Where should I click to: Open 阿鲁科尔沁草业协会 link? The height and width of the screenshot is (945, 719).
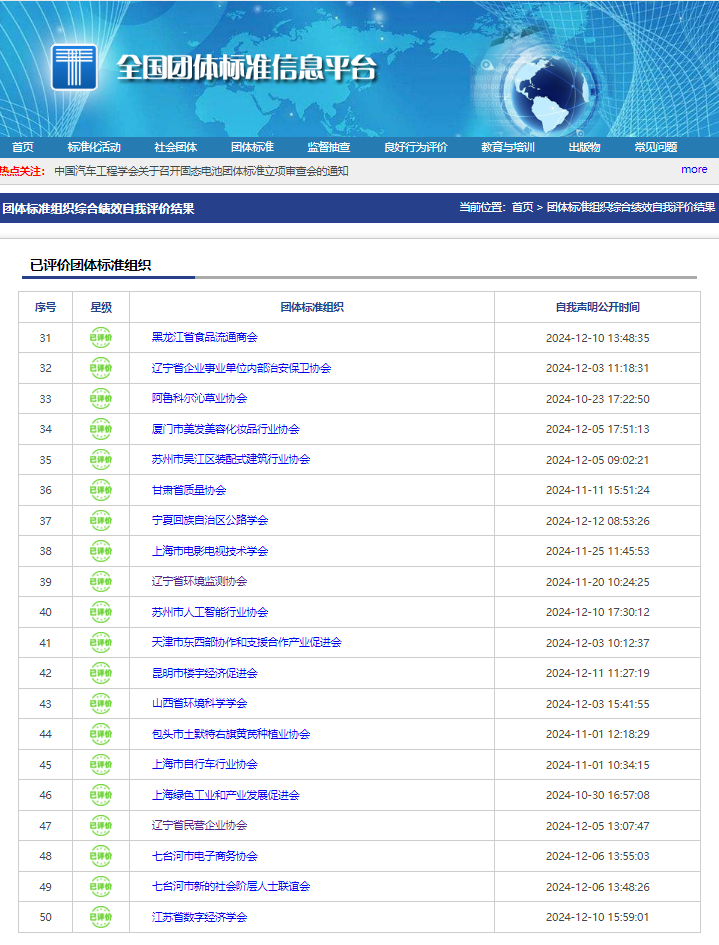(199, 398)
